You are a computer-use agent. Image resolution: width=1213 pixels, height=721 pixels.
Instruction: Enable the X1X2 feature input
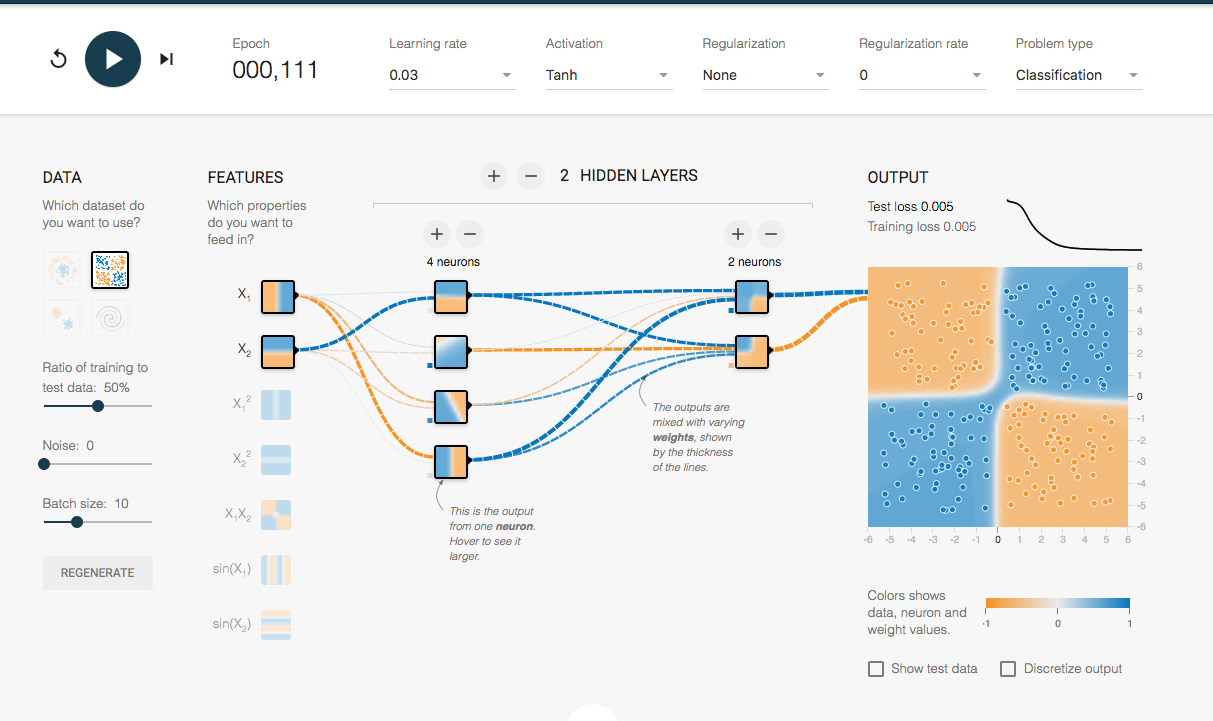point(277,514)
